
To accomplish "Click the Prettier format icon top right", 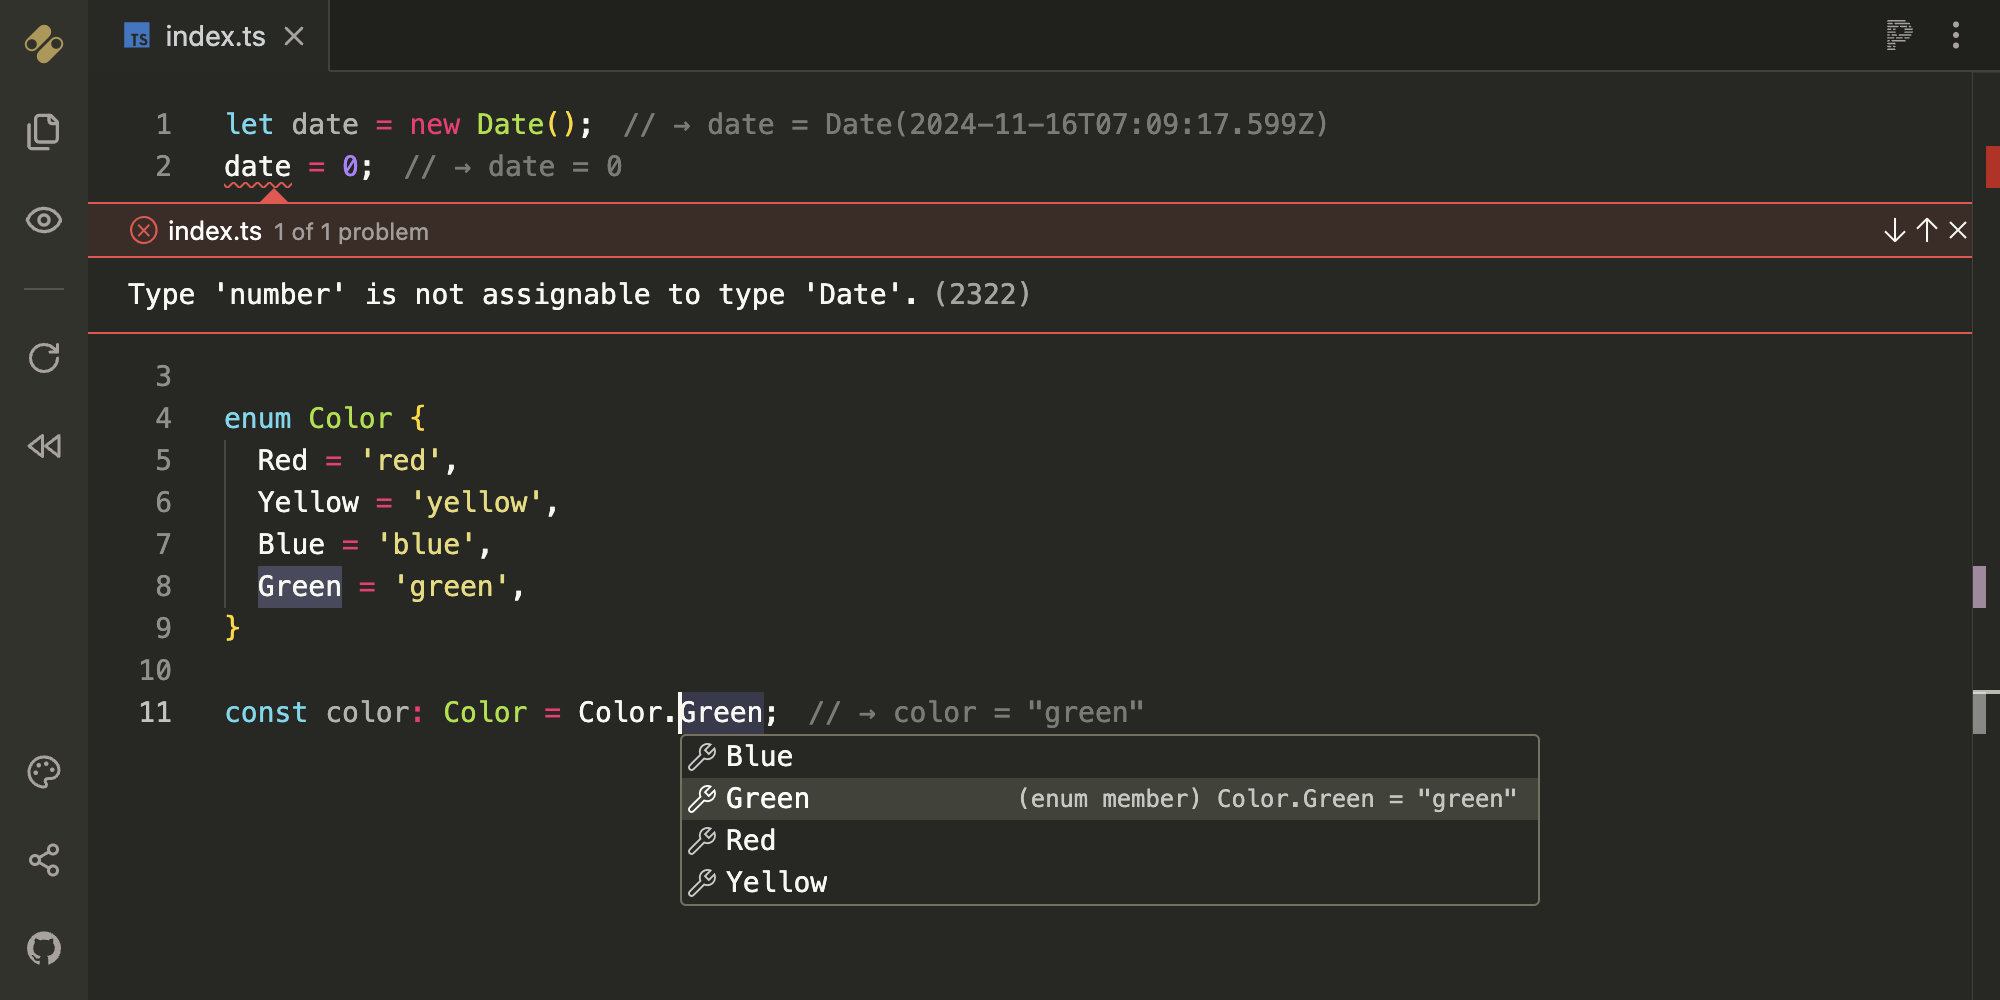I will (1898, 35).
